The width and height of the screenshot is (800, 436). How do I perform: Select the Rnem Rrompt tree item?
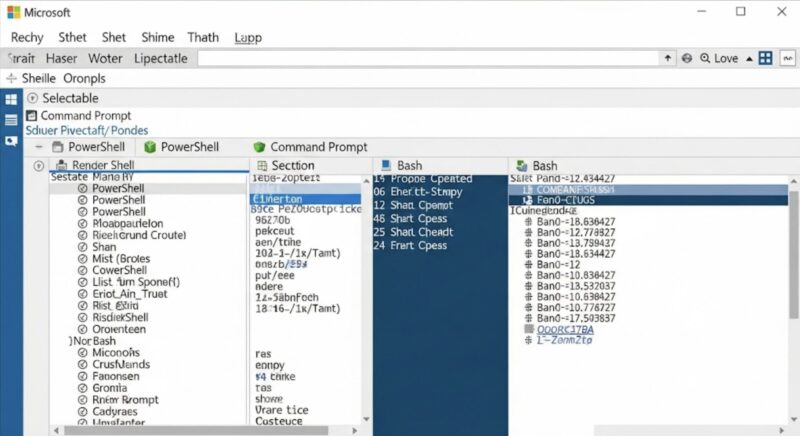[125, 400]
